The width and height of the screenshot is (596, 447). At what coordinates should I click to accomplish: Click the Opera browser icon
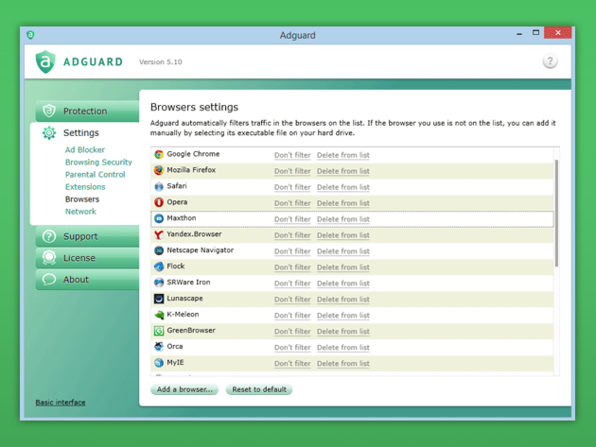click(159, 202)
